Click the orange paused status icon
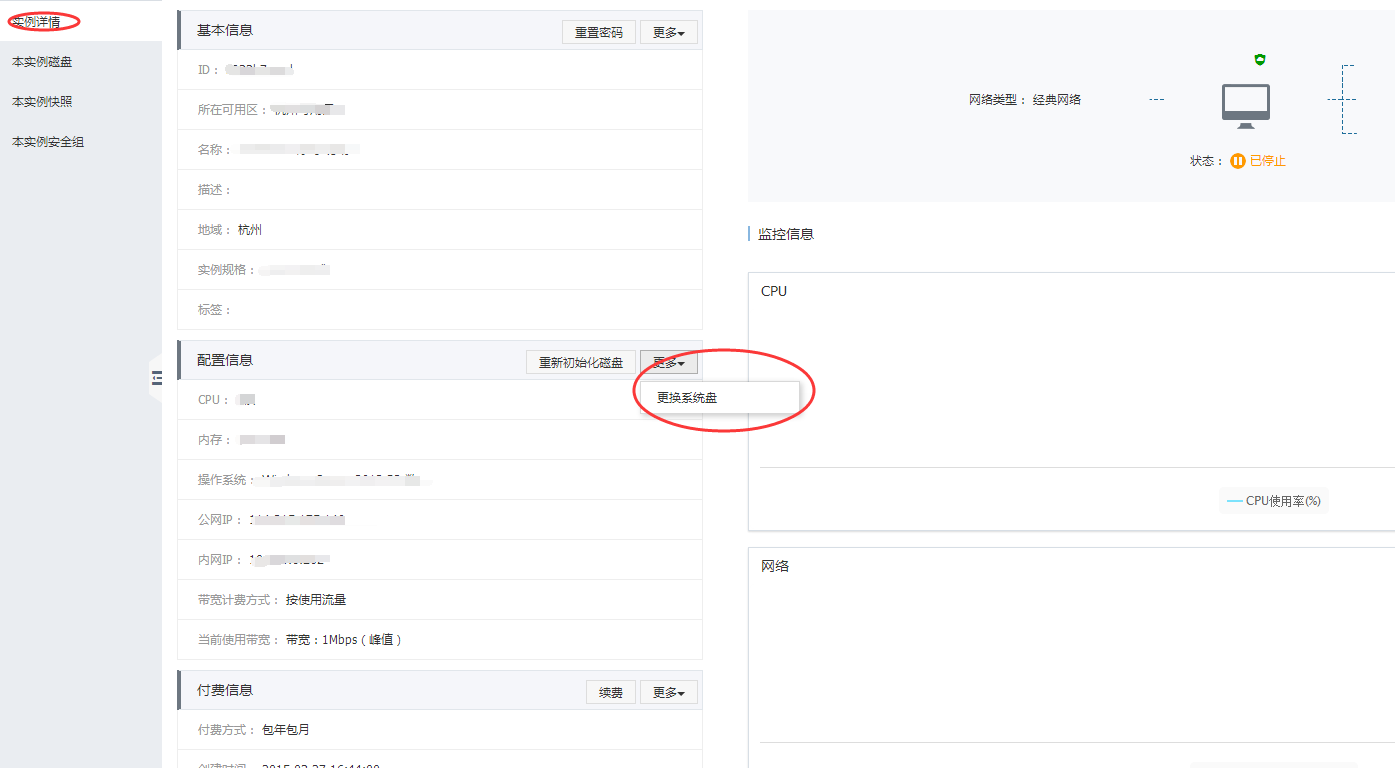The height and width of the screenshot is (768, 1395). click(x=1238, y=161)
